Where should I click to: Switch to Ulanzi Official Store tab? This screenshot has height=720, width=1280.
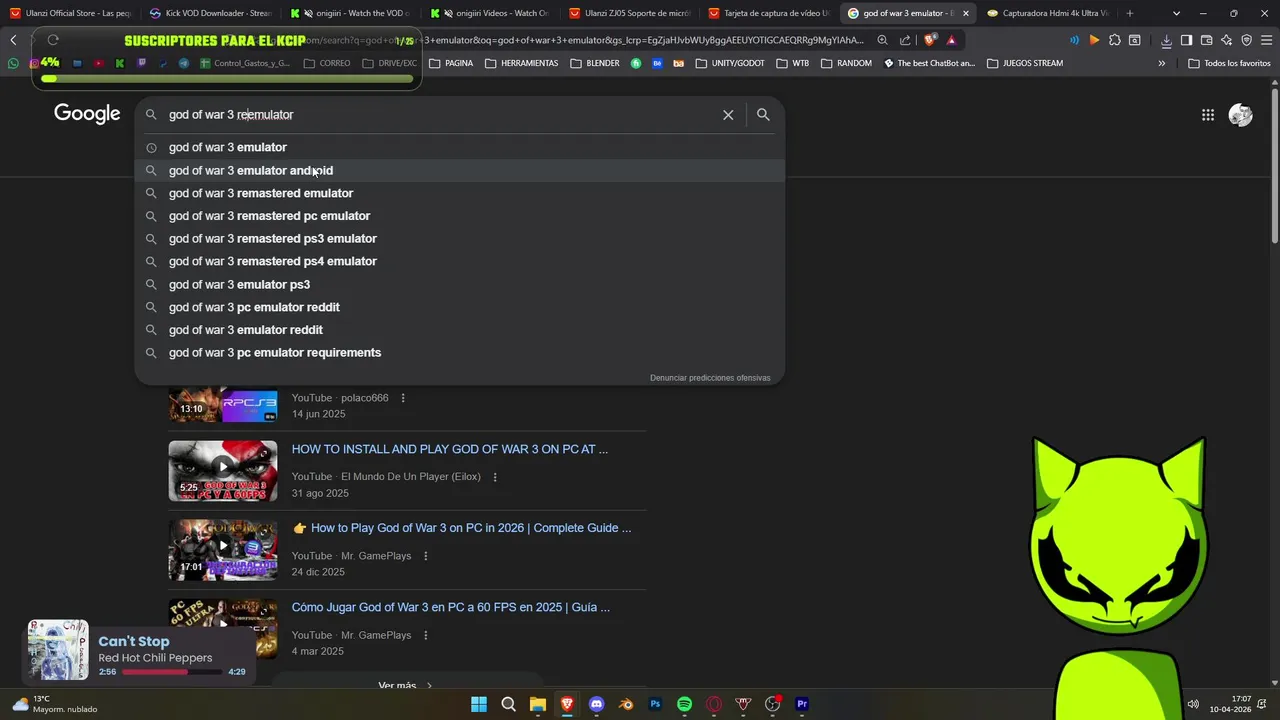point(70,13)
